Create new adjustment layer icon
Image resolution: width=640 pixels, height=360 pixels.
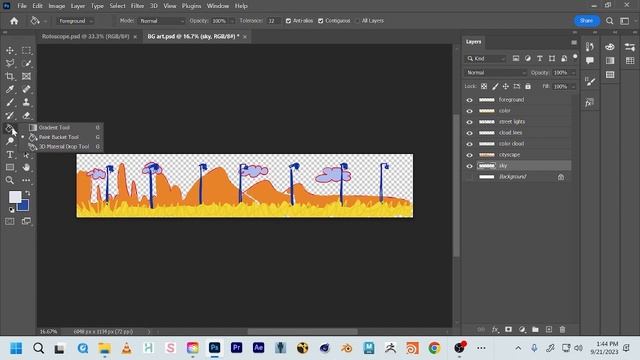point(522,329)
